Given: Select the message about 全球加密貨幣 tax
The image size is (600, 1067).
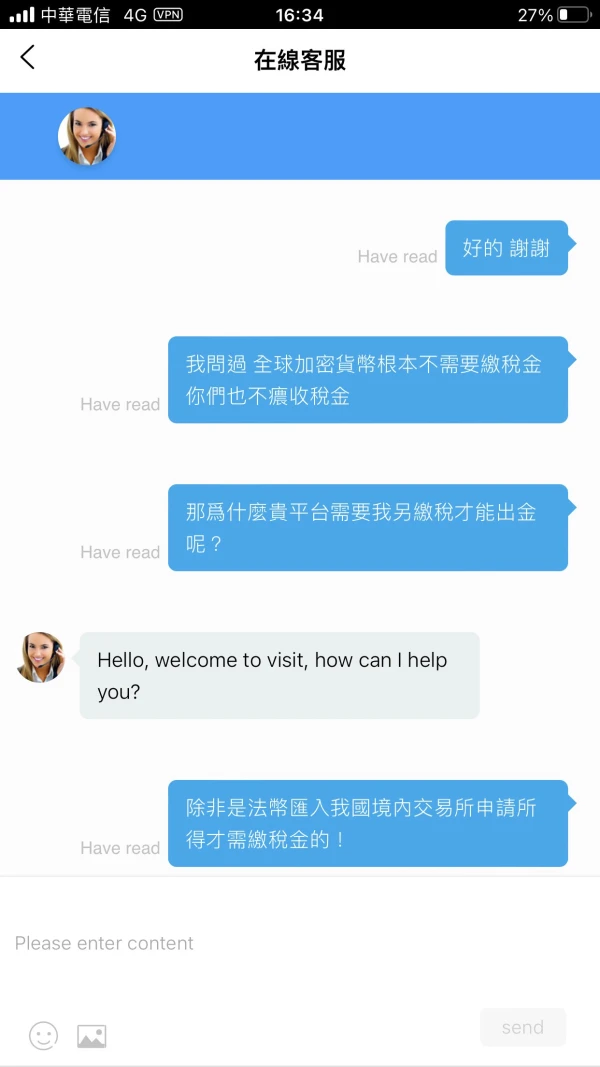Looking at the screenshot, I should [x=368, y=380].
